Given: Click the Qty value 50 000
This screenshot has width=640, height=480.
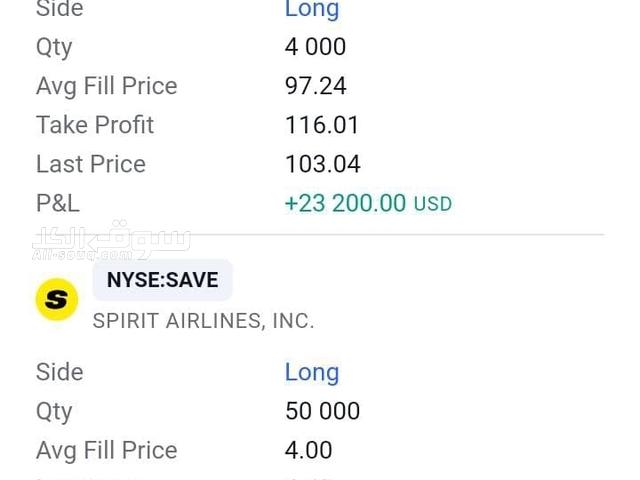Looking at the screenshot, I should (322, 411).
